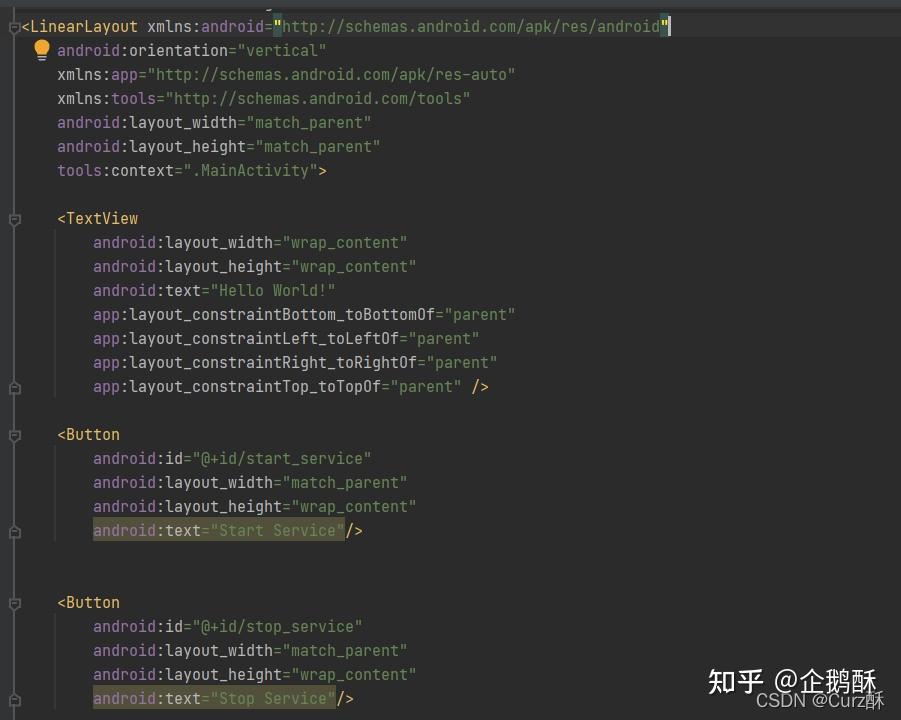The width and height of the screenshot is (901, 720).
Task: Open the intention actions lightbulb
Action: coord(41,49)
